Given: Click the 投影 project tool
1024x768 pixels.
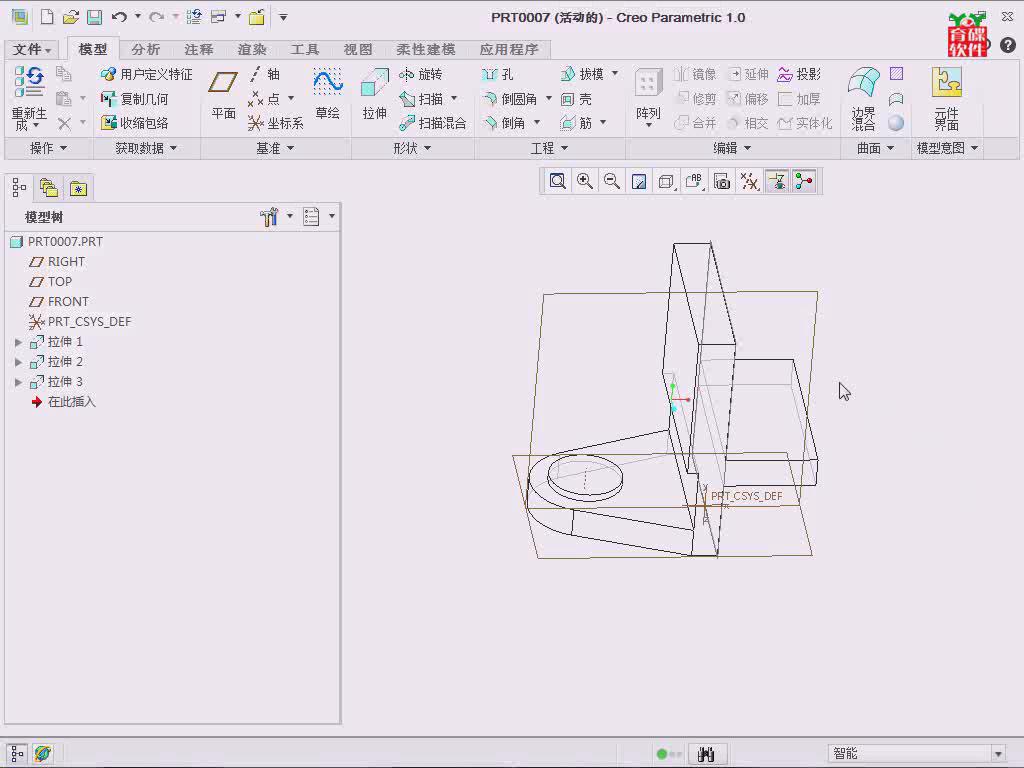Looking at the screenshot, I should (799, 74).
